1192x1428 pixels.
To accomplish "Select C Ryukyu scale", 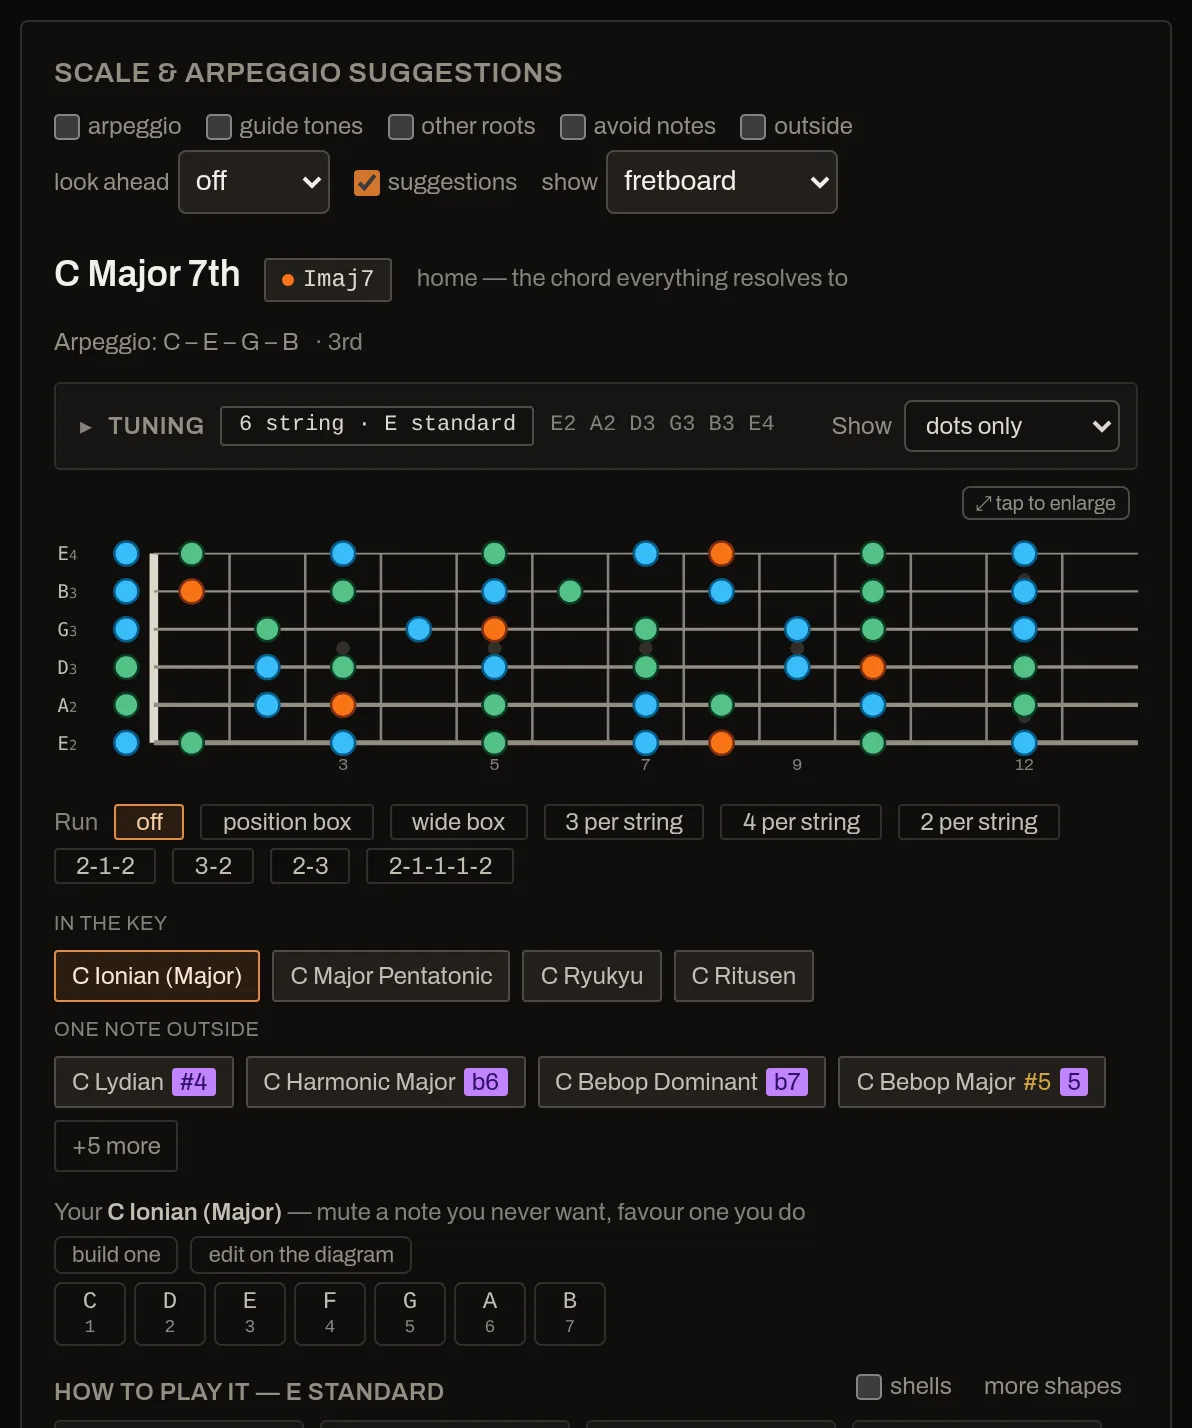I will pos(592,976).
